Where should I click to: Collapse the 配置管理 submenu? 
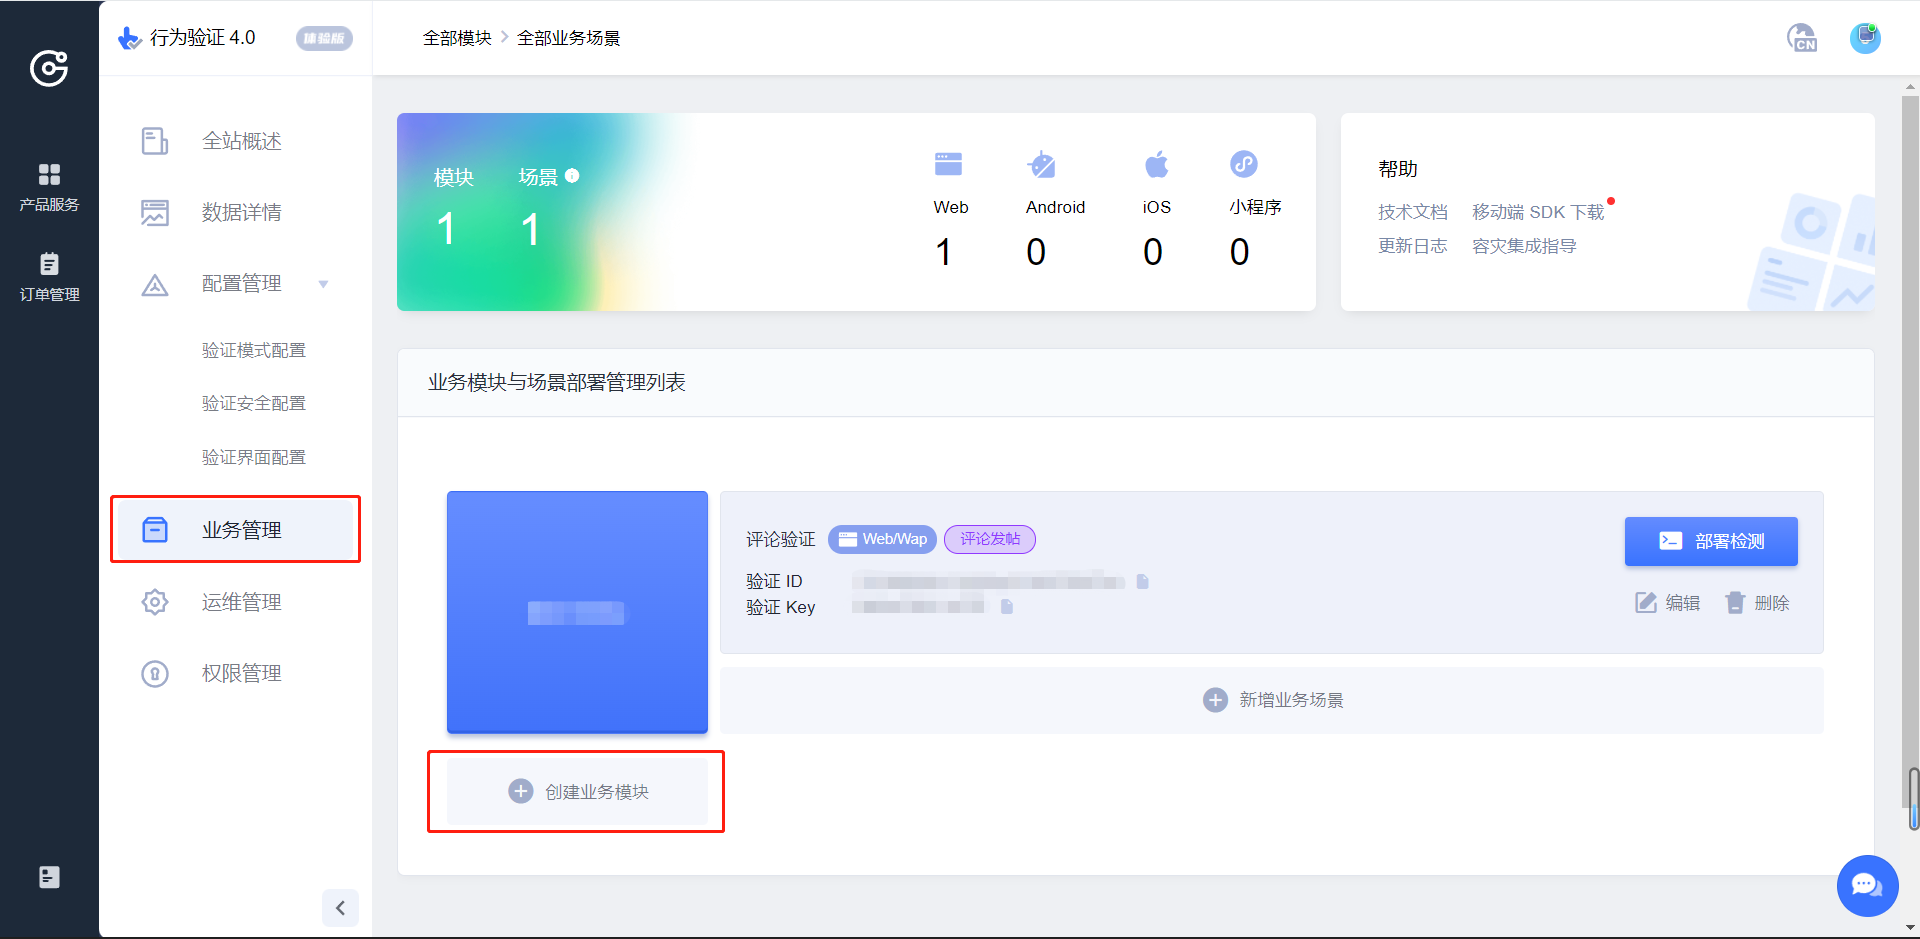coord(323,284)
